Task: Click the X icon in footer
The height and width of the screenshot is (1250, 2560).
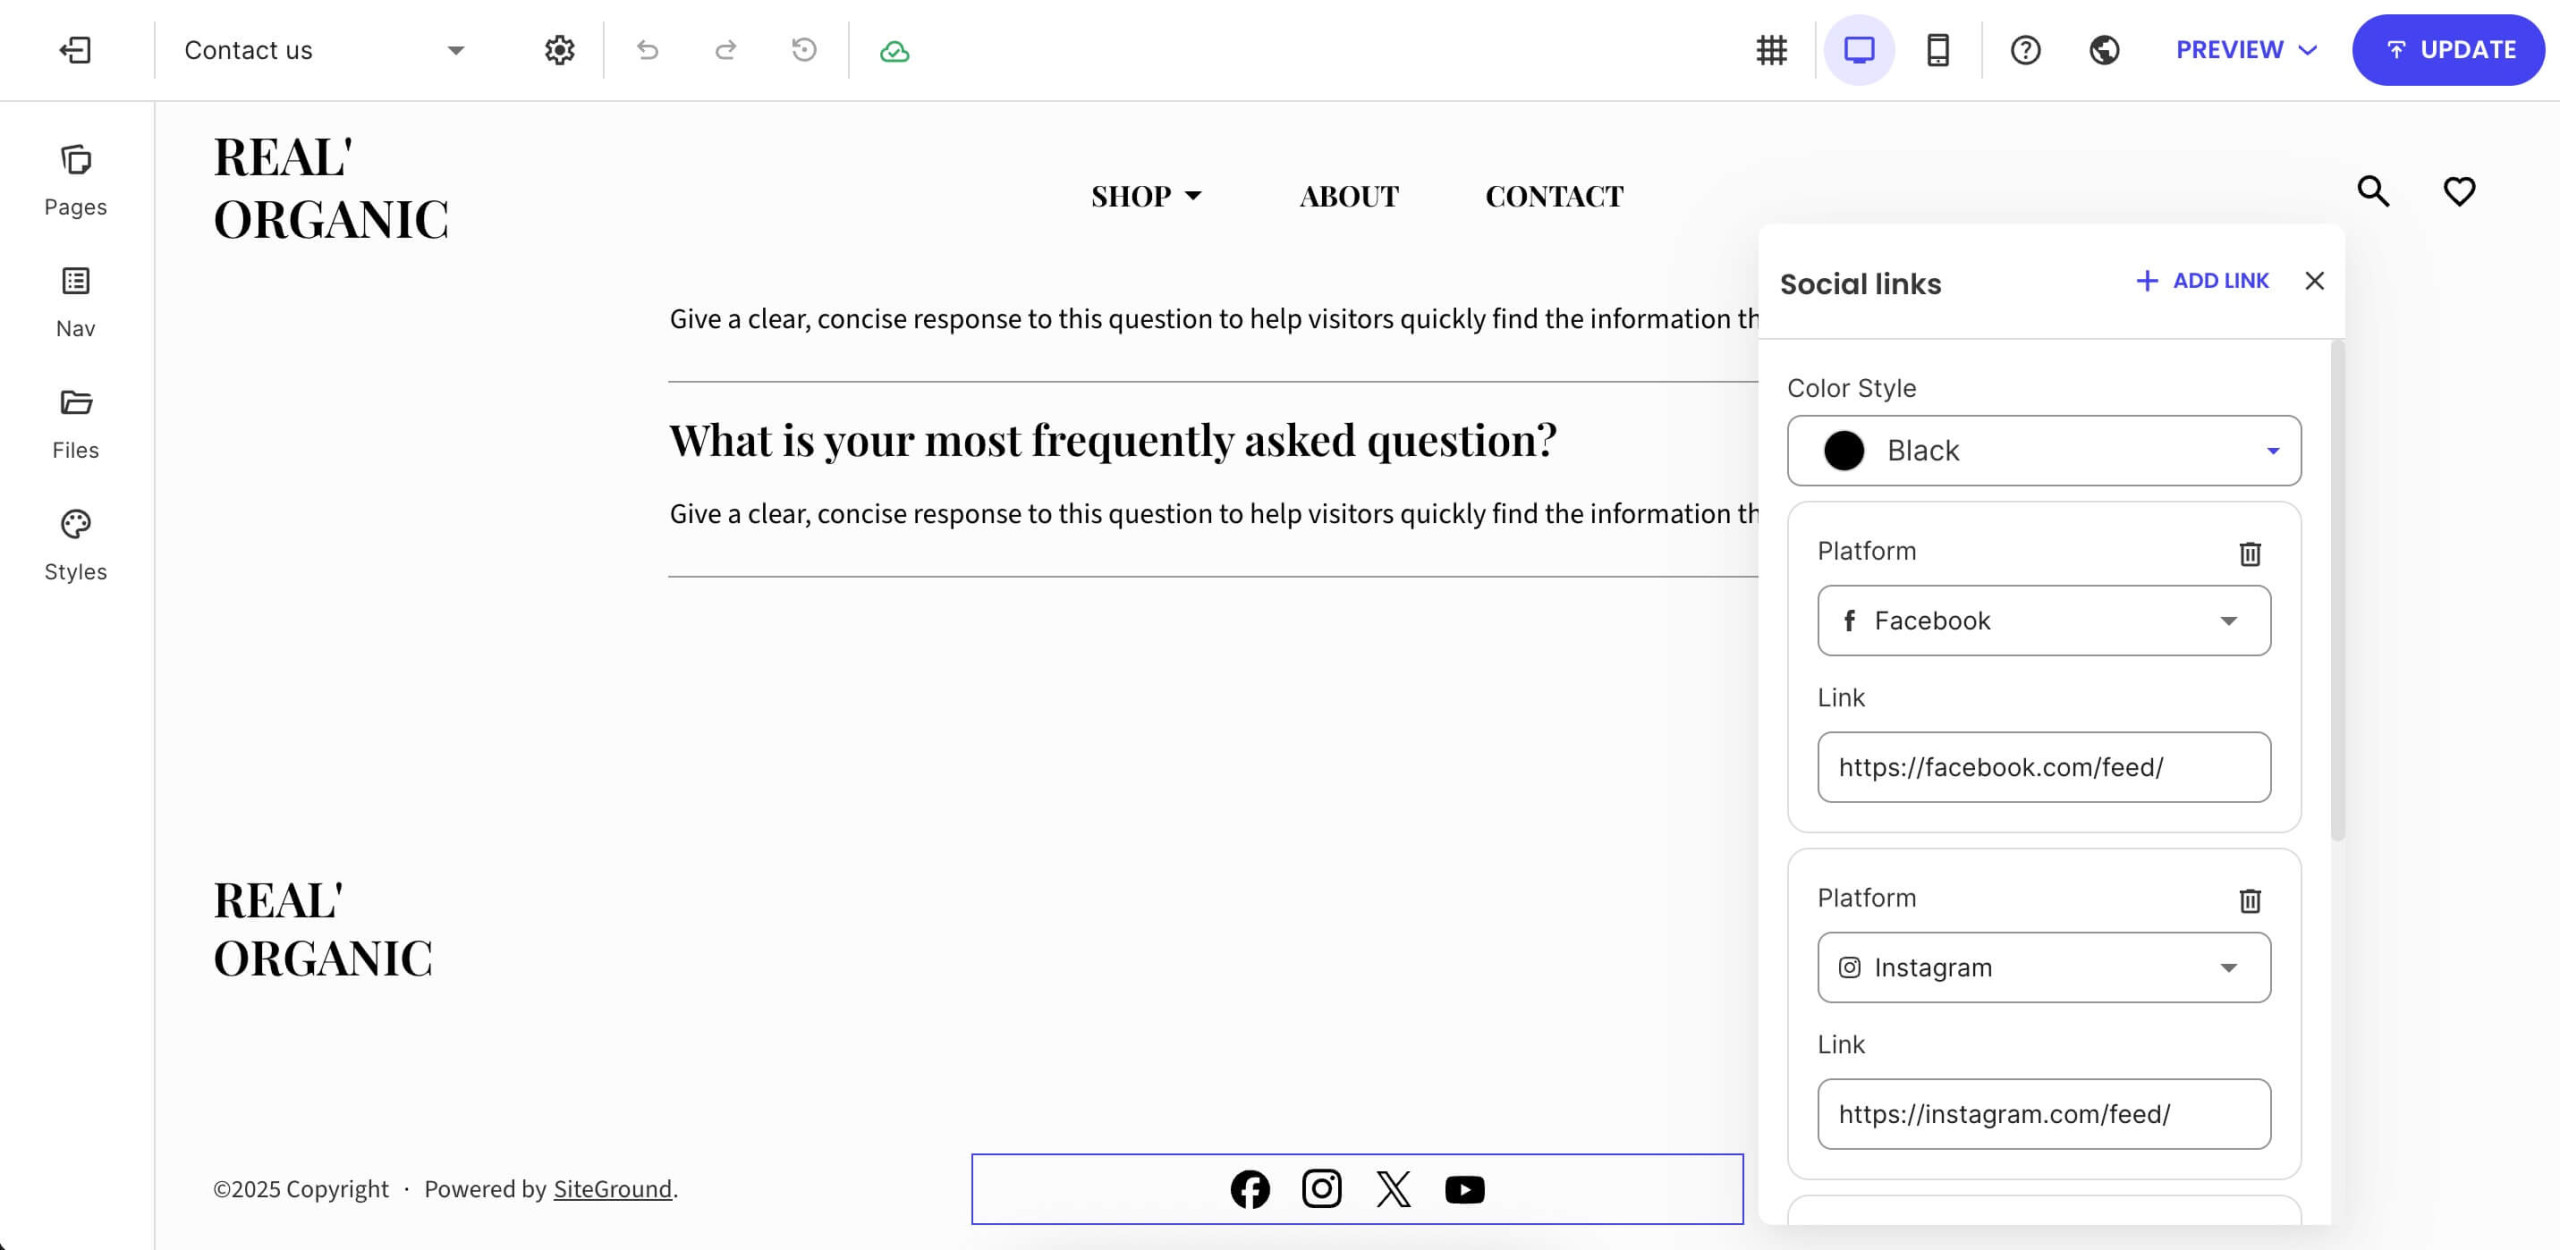Action: point(1393,1189)
